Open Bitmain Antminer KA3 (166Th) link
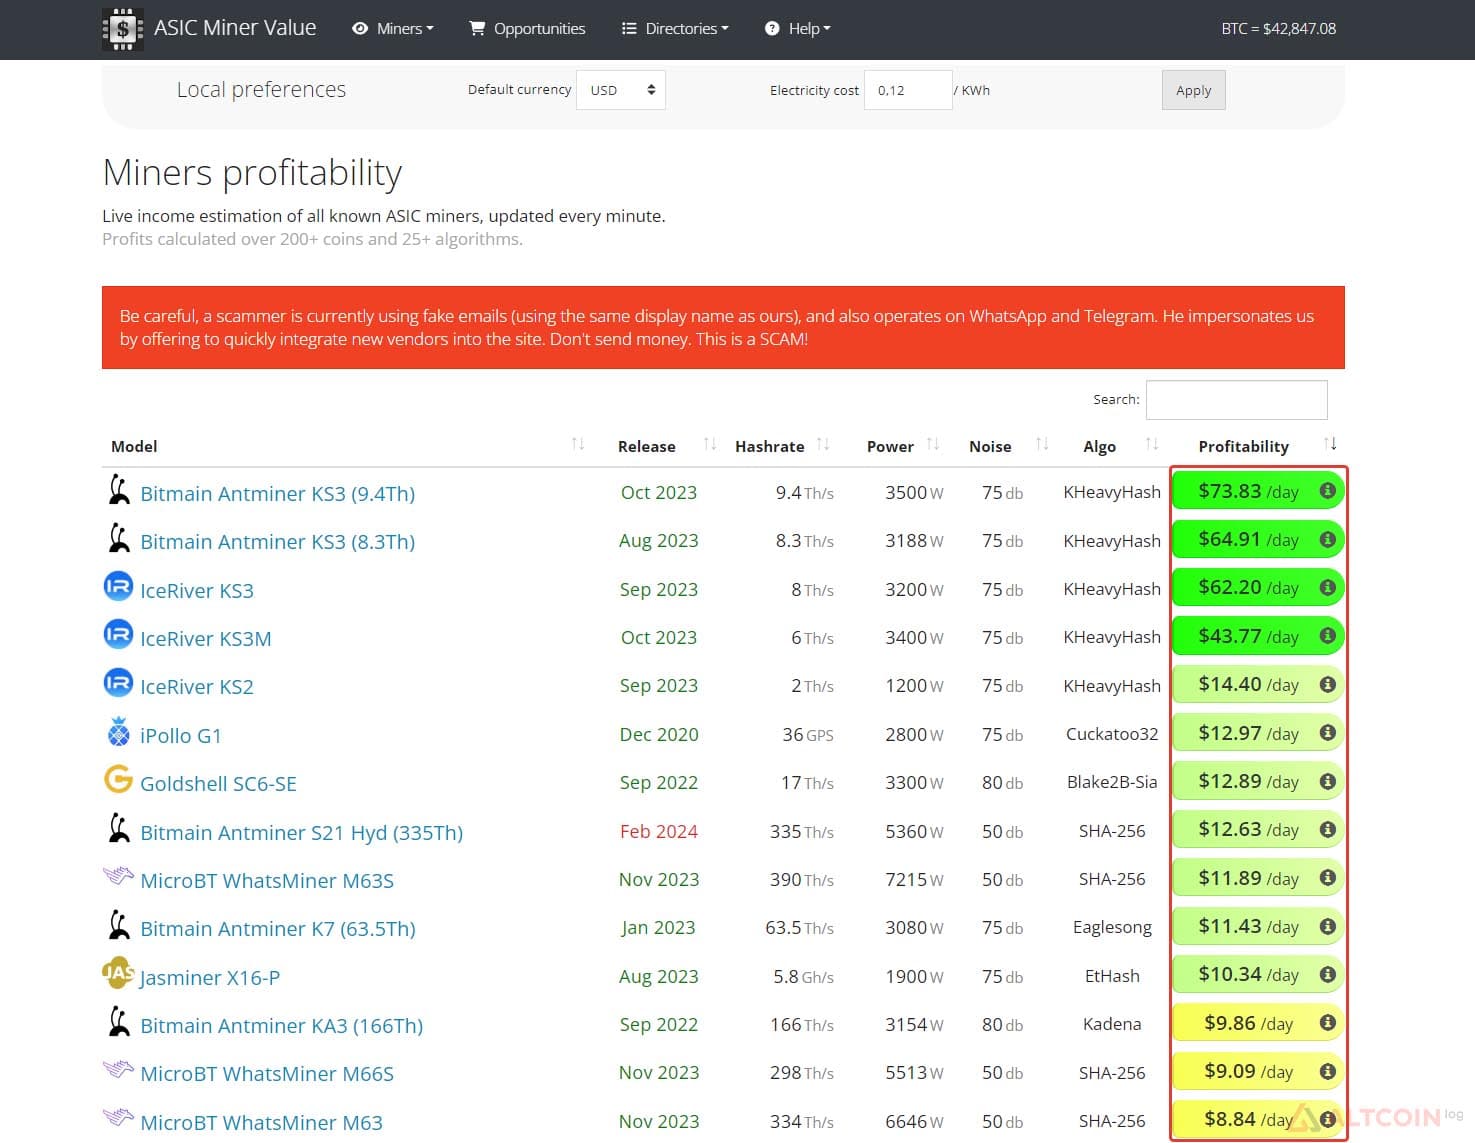1475x1143 pixels. [281, 1026]
